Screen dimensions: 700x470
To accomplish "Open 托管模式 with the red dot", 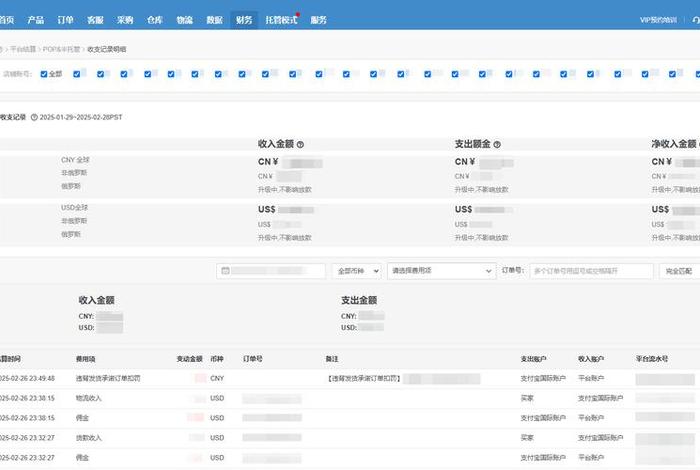I will (x=281, y=20).
